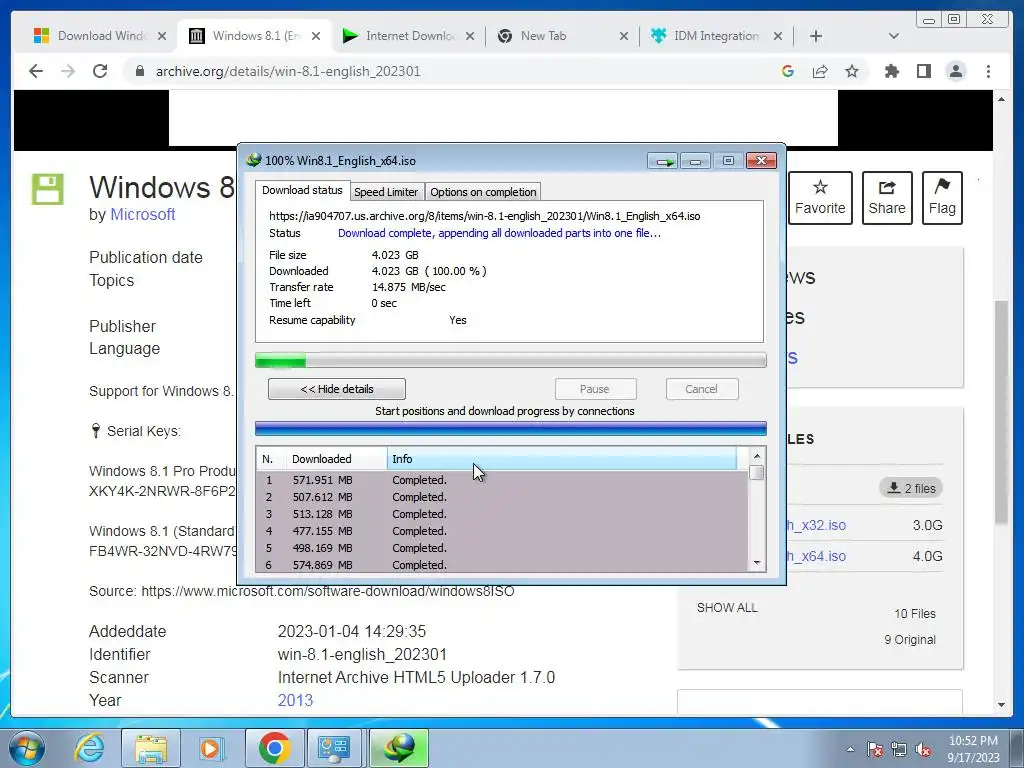Open the Chrome profile avatar
The width and height of the screenshot is (1024, 768).
pyautogui.click(x=956, y=71)
